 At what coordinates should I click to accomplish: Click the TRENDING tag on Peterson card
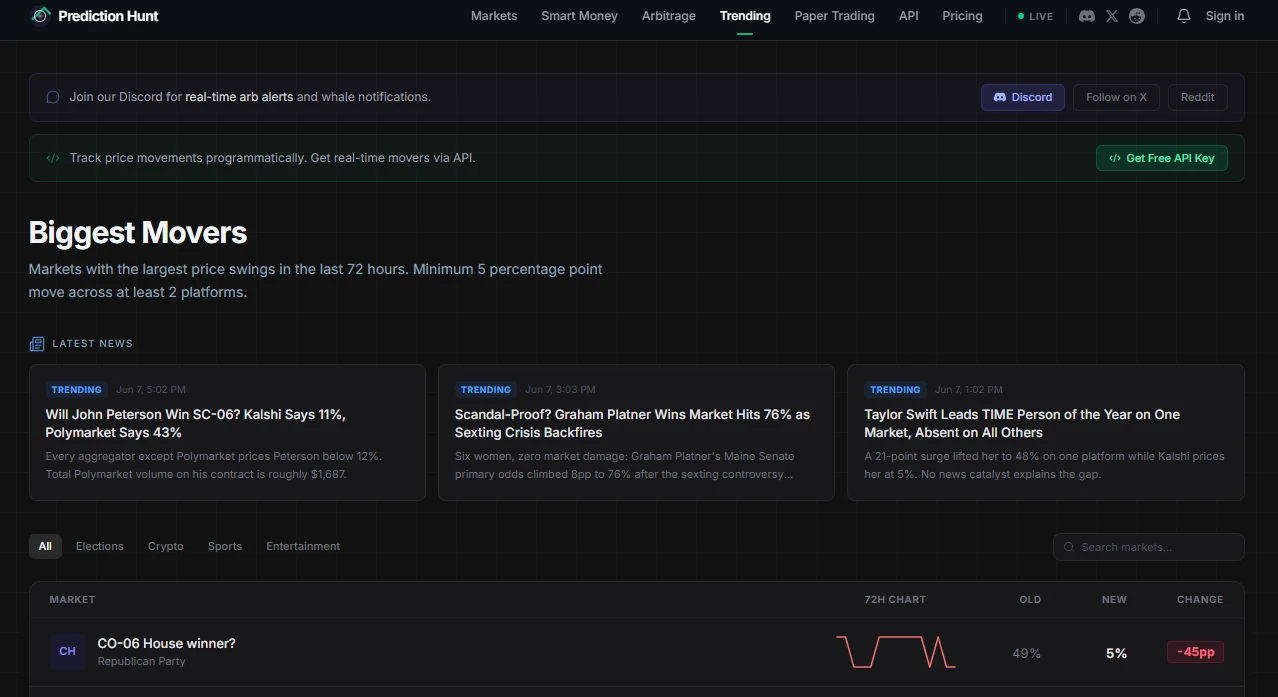click(x=77, y=390)
